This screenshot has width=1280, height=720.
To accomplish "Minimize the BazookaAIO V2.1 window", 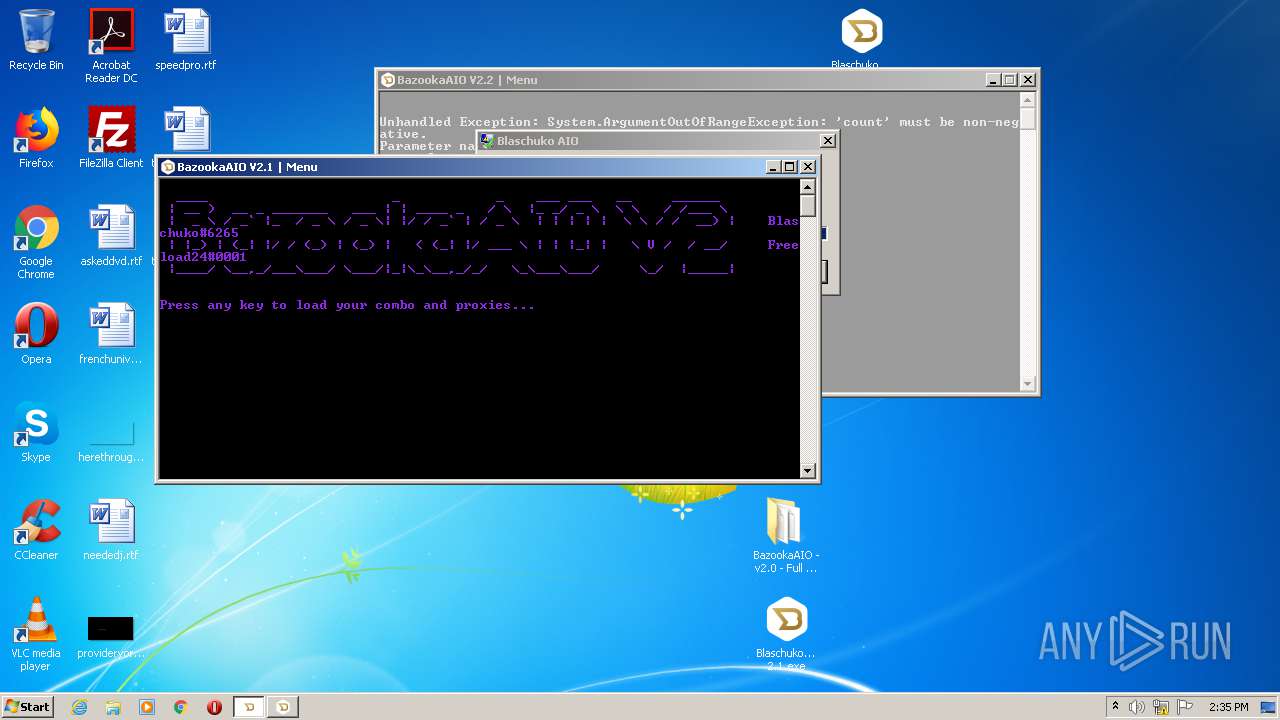I will point(773,167).
